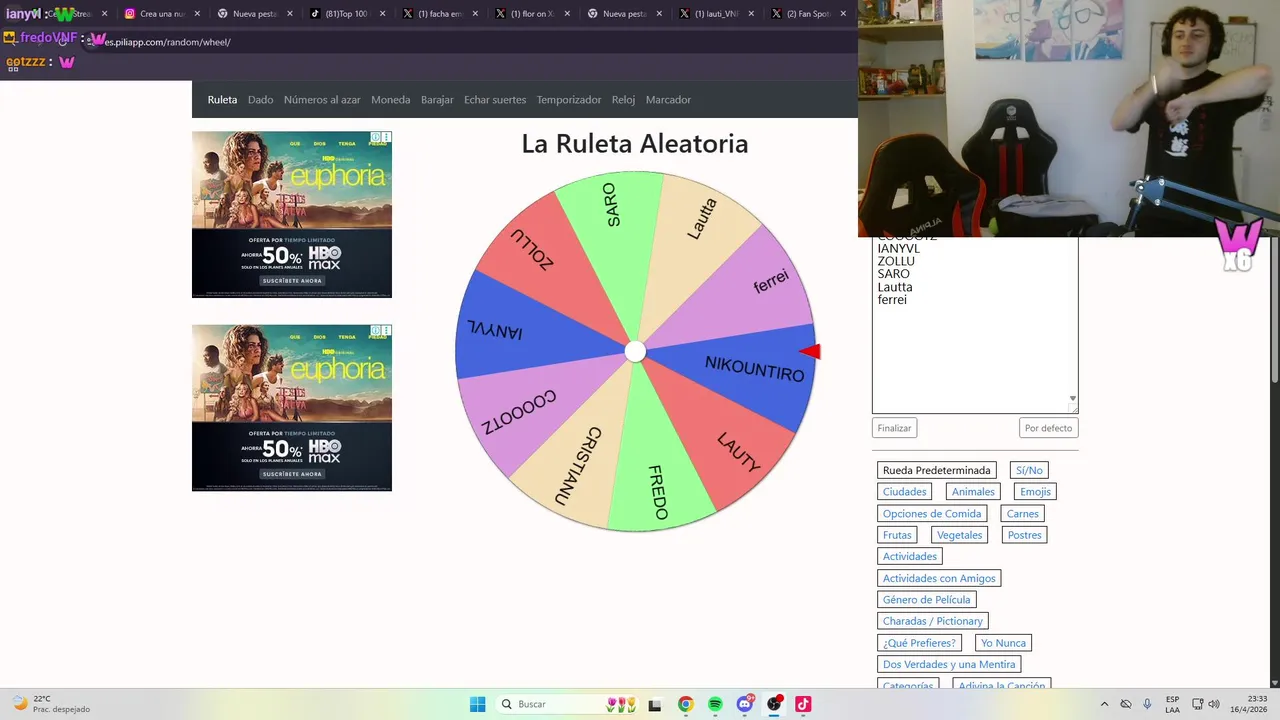Screen dimensions: 1280x720
Task: Open Moneda in the site navigation
Action: tap(390, 100)
